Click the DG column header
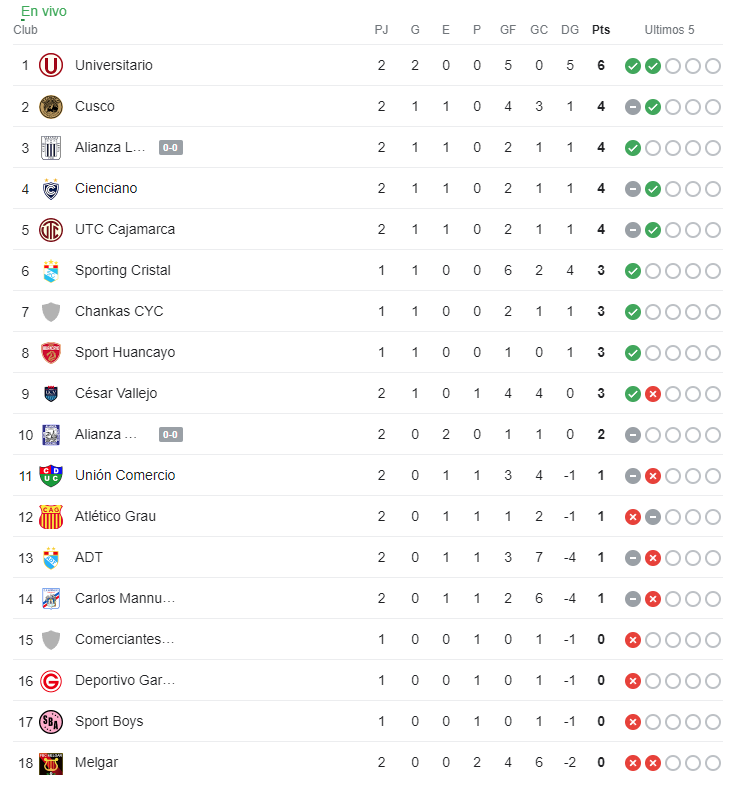Image resolution: width=739 pixels, height=788 pixels. tap(570, 30)
